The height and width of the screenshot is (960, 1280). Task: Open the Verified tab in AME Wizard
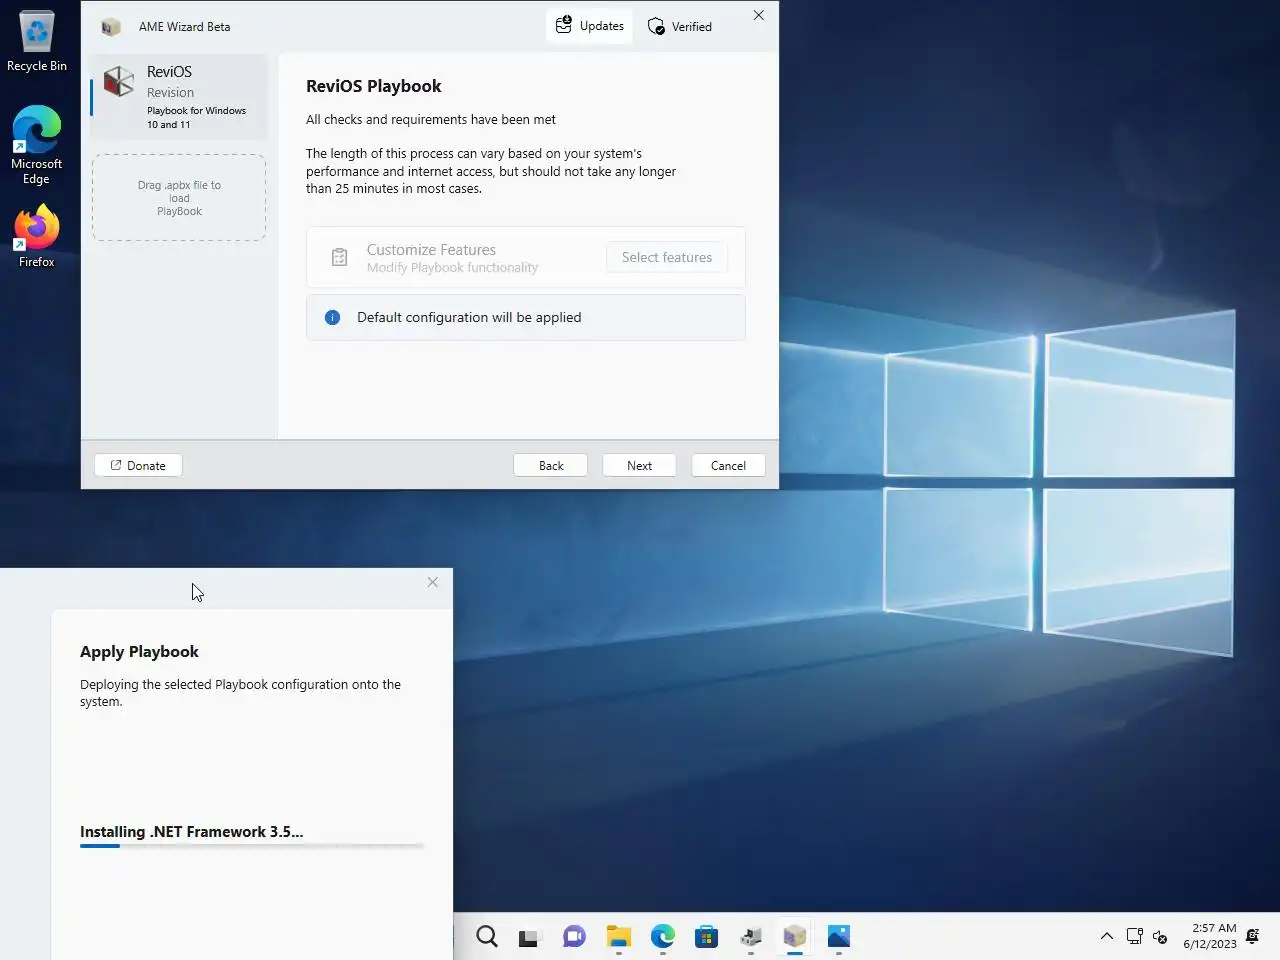(x=680, y=27)
